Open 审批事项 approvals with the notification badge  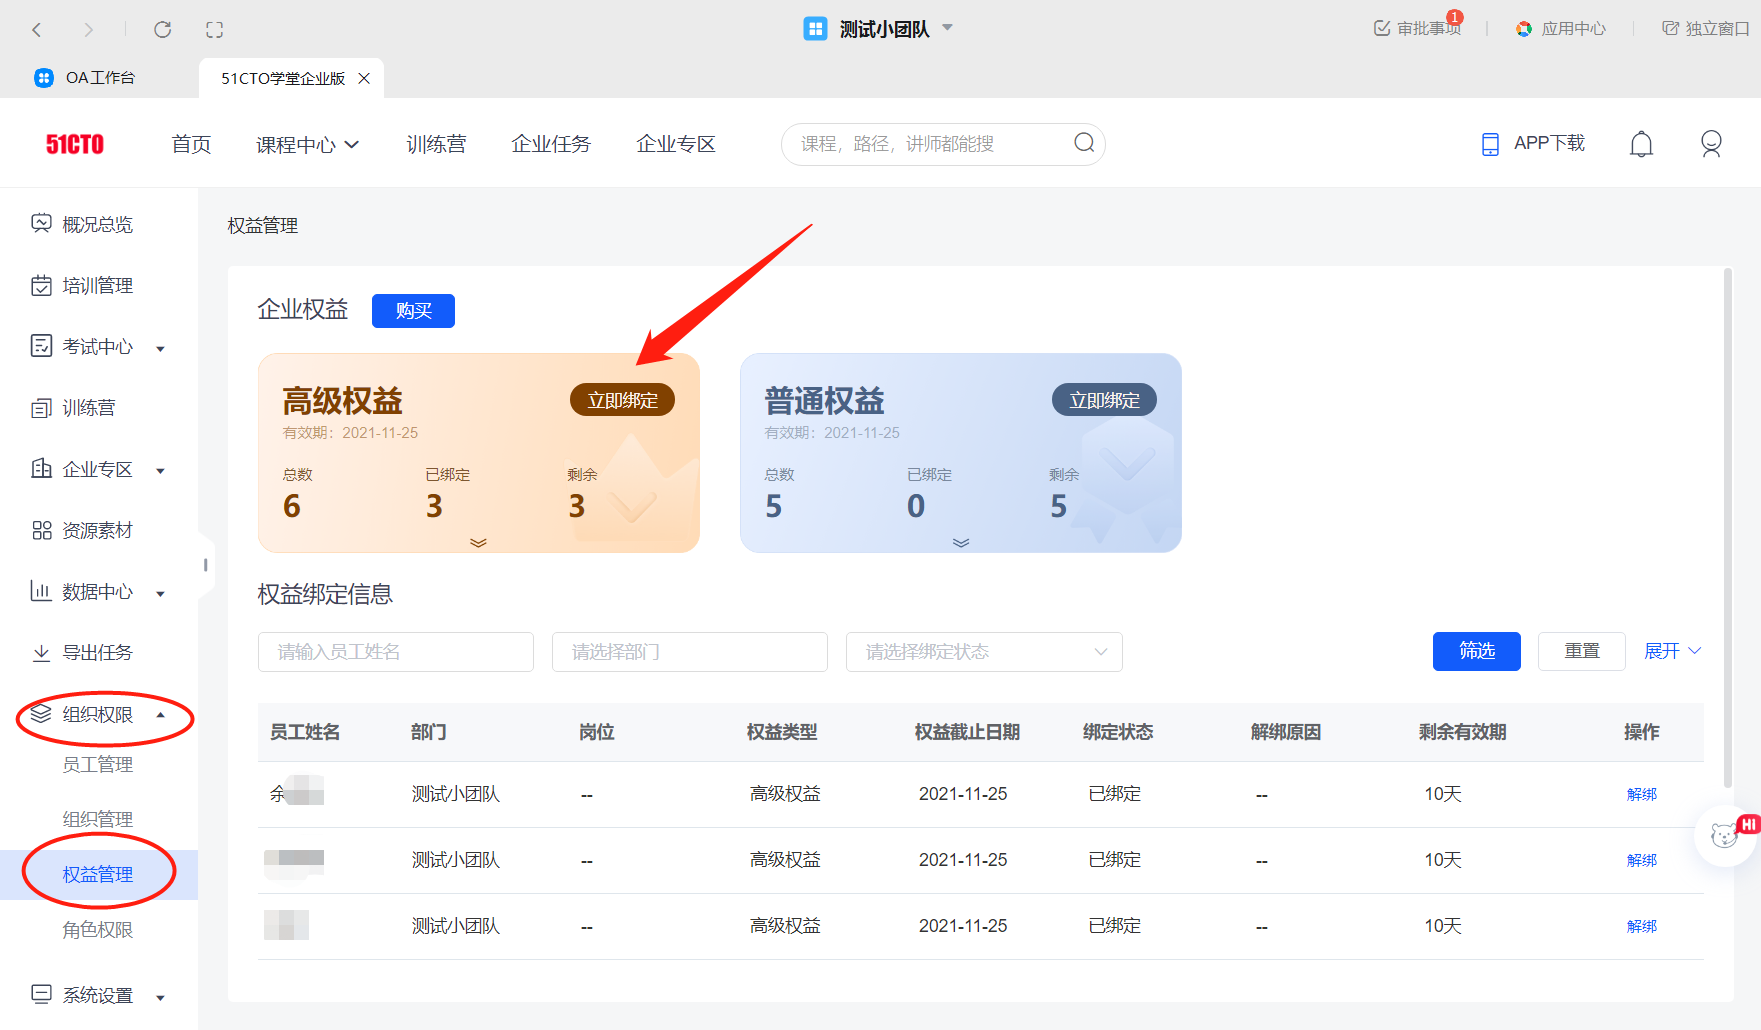click(1418, 28)
